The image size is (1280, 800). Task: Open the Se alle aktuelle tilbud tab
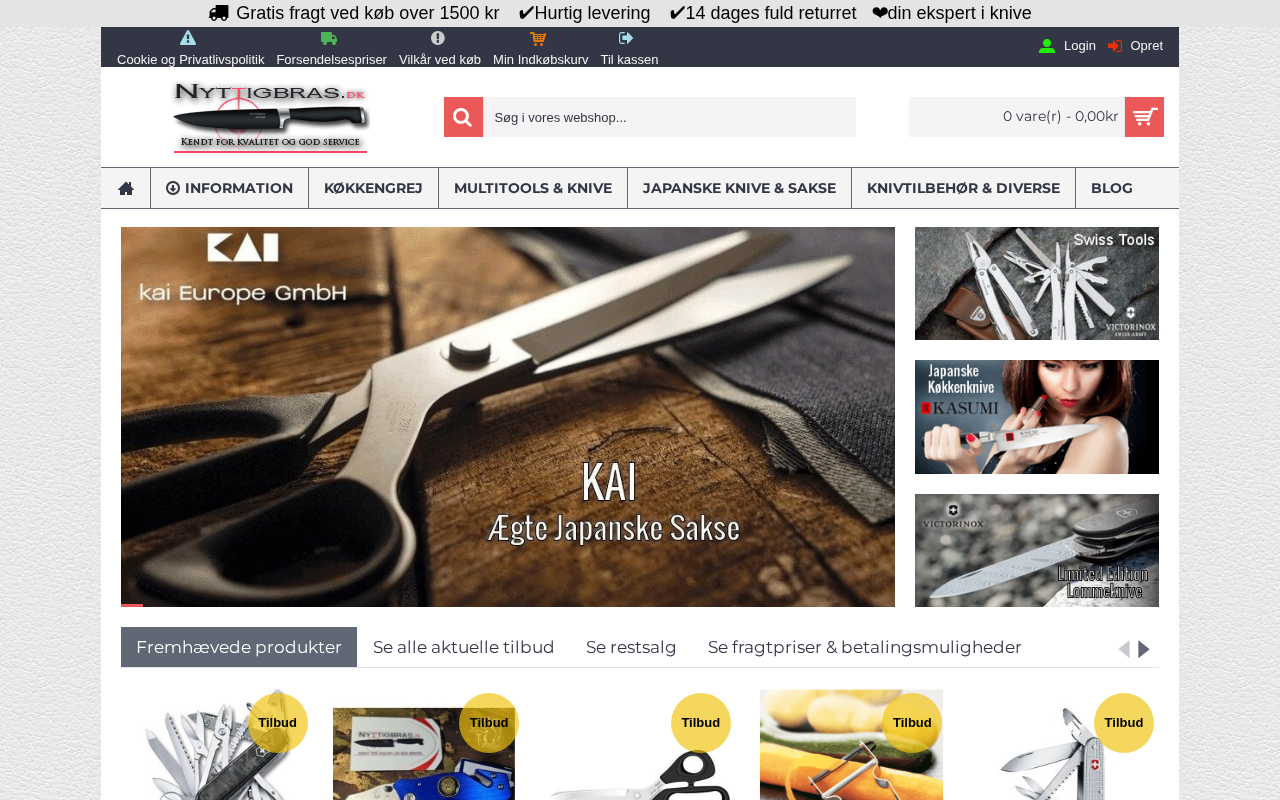pos(464,647)
